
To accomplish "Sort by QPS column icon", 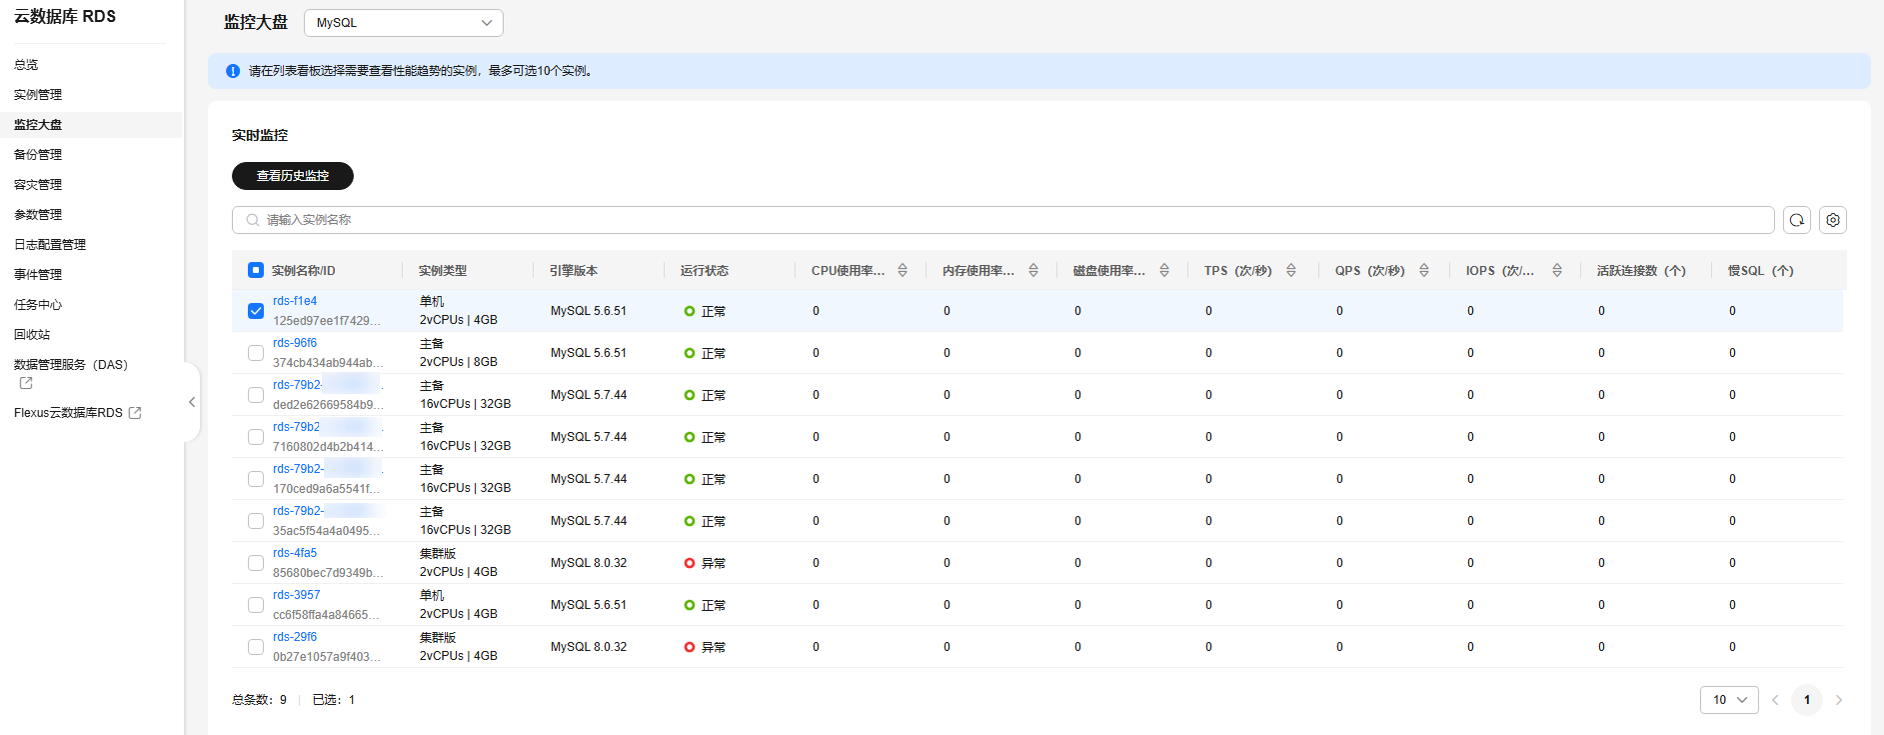I will (x=1424, y=271).
